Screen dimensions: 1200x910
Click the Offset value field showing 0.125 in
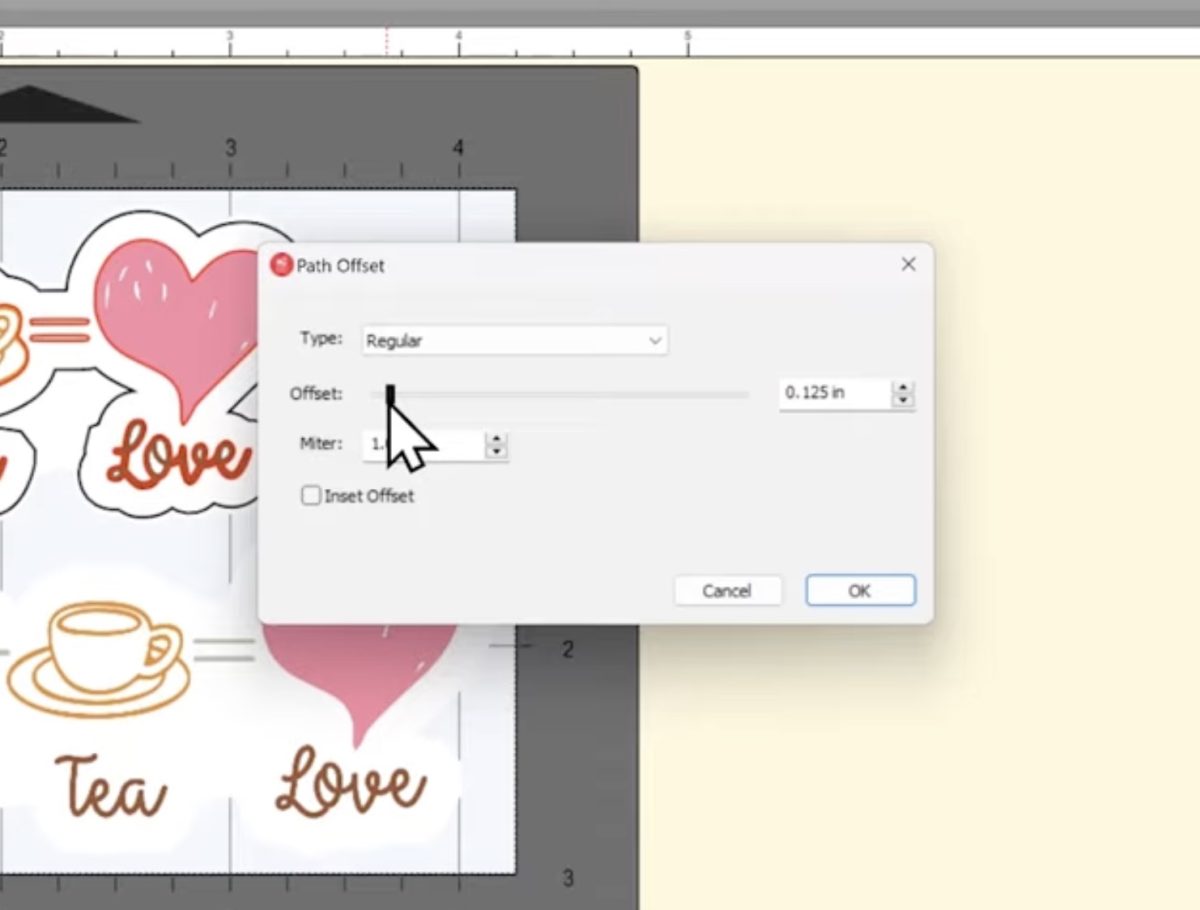834,393
